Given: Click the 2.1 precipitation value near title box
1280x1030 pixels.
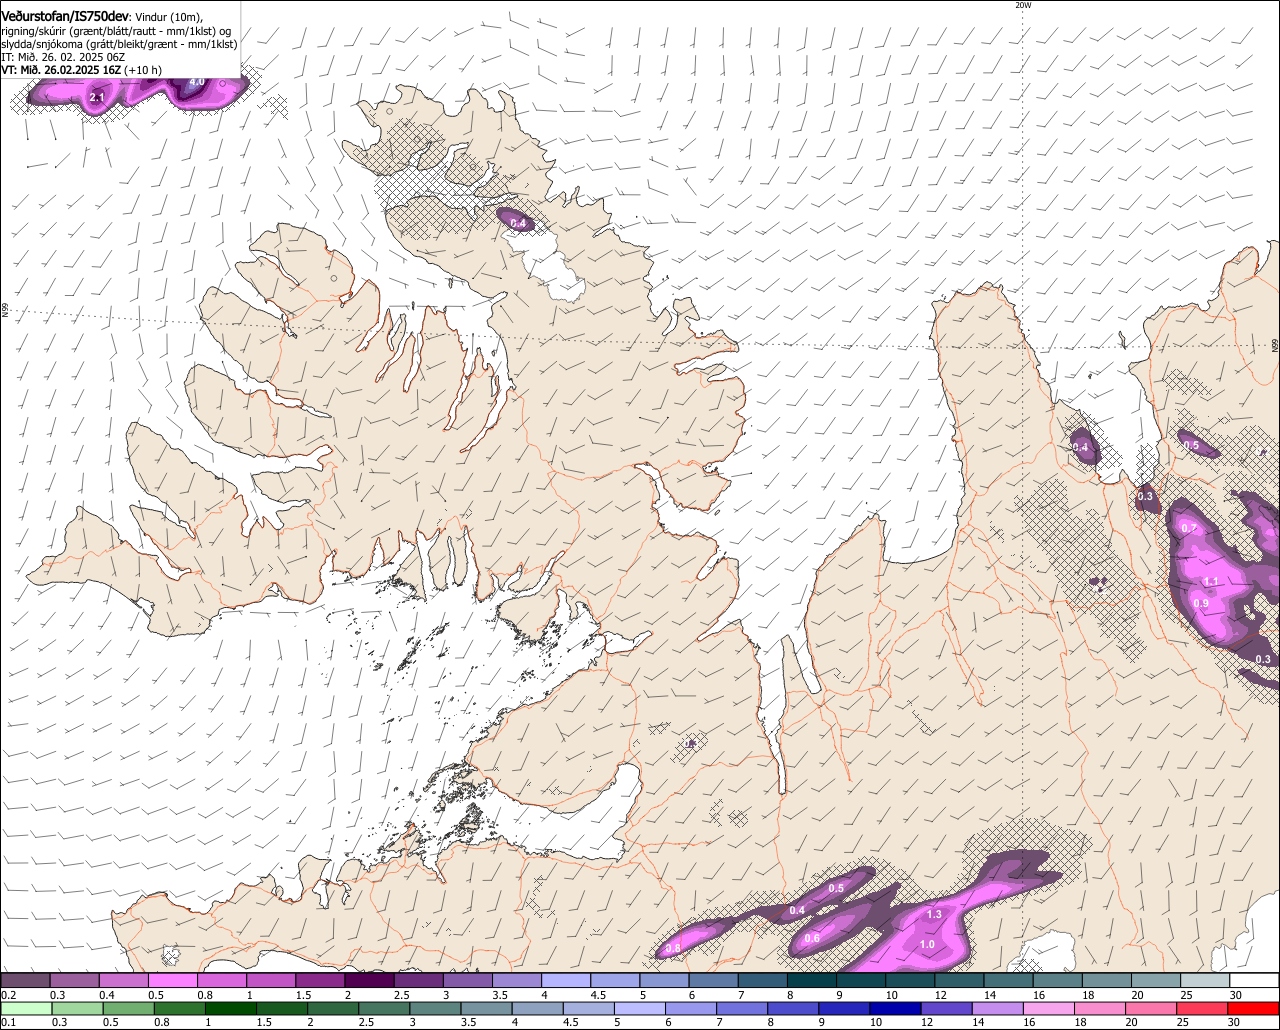Looking at the screenshot, I should tap(97, 97).
